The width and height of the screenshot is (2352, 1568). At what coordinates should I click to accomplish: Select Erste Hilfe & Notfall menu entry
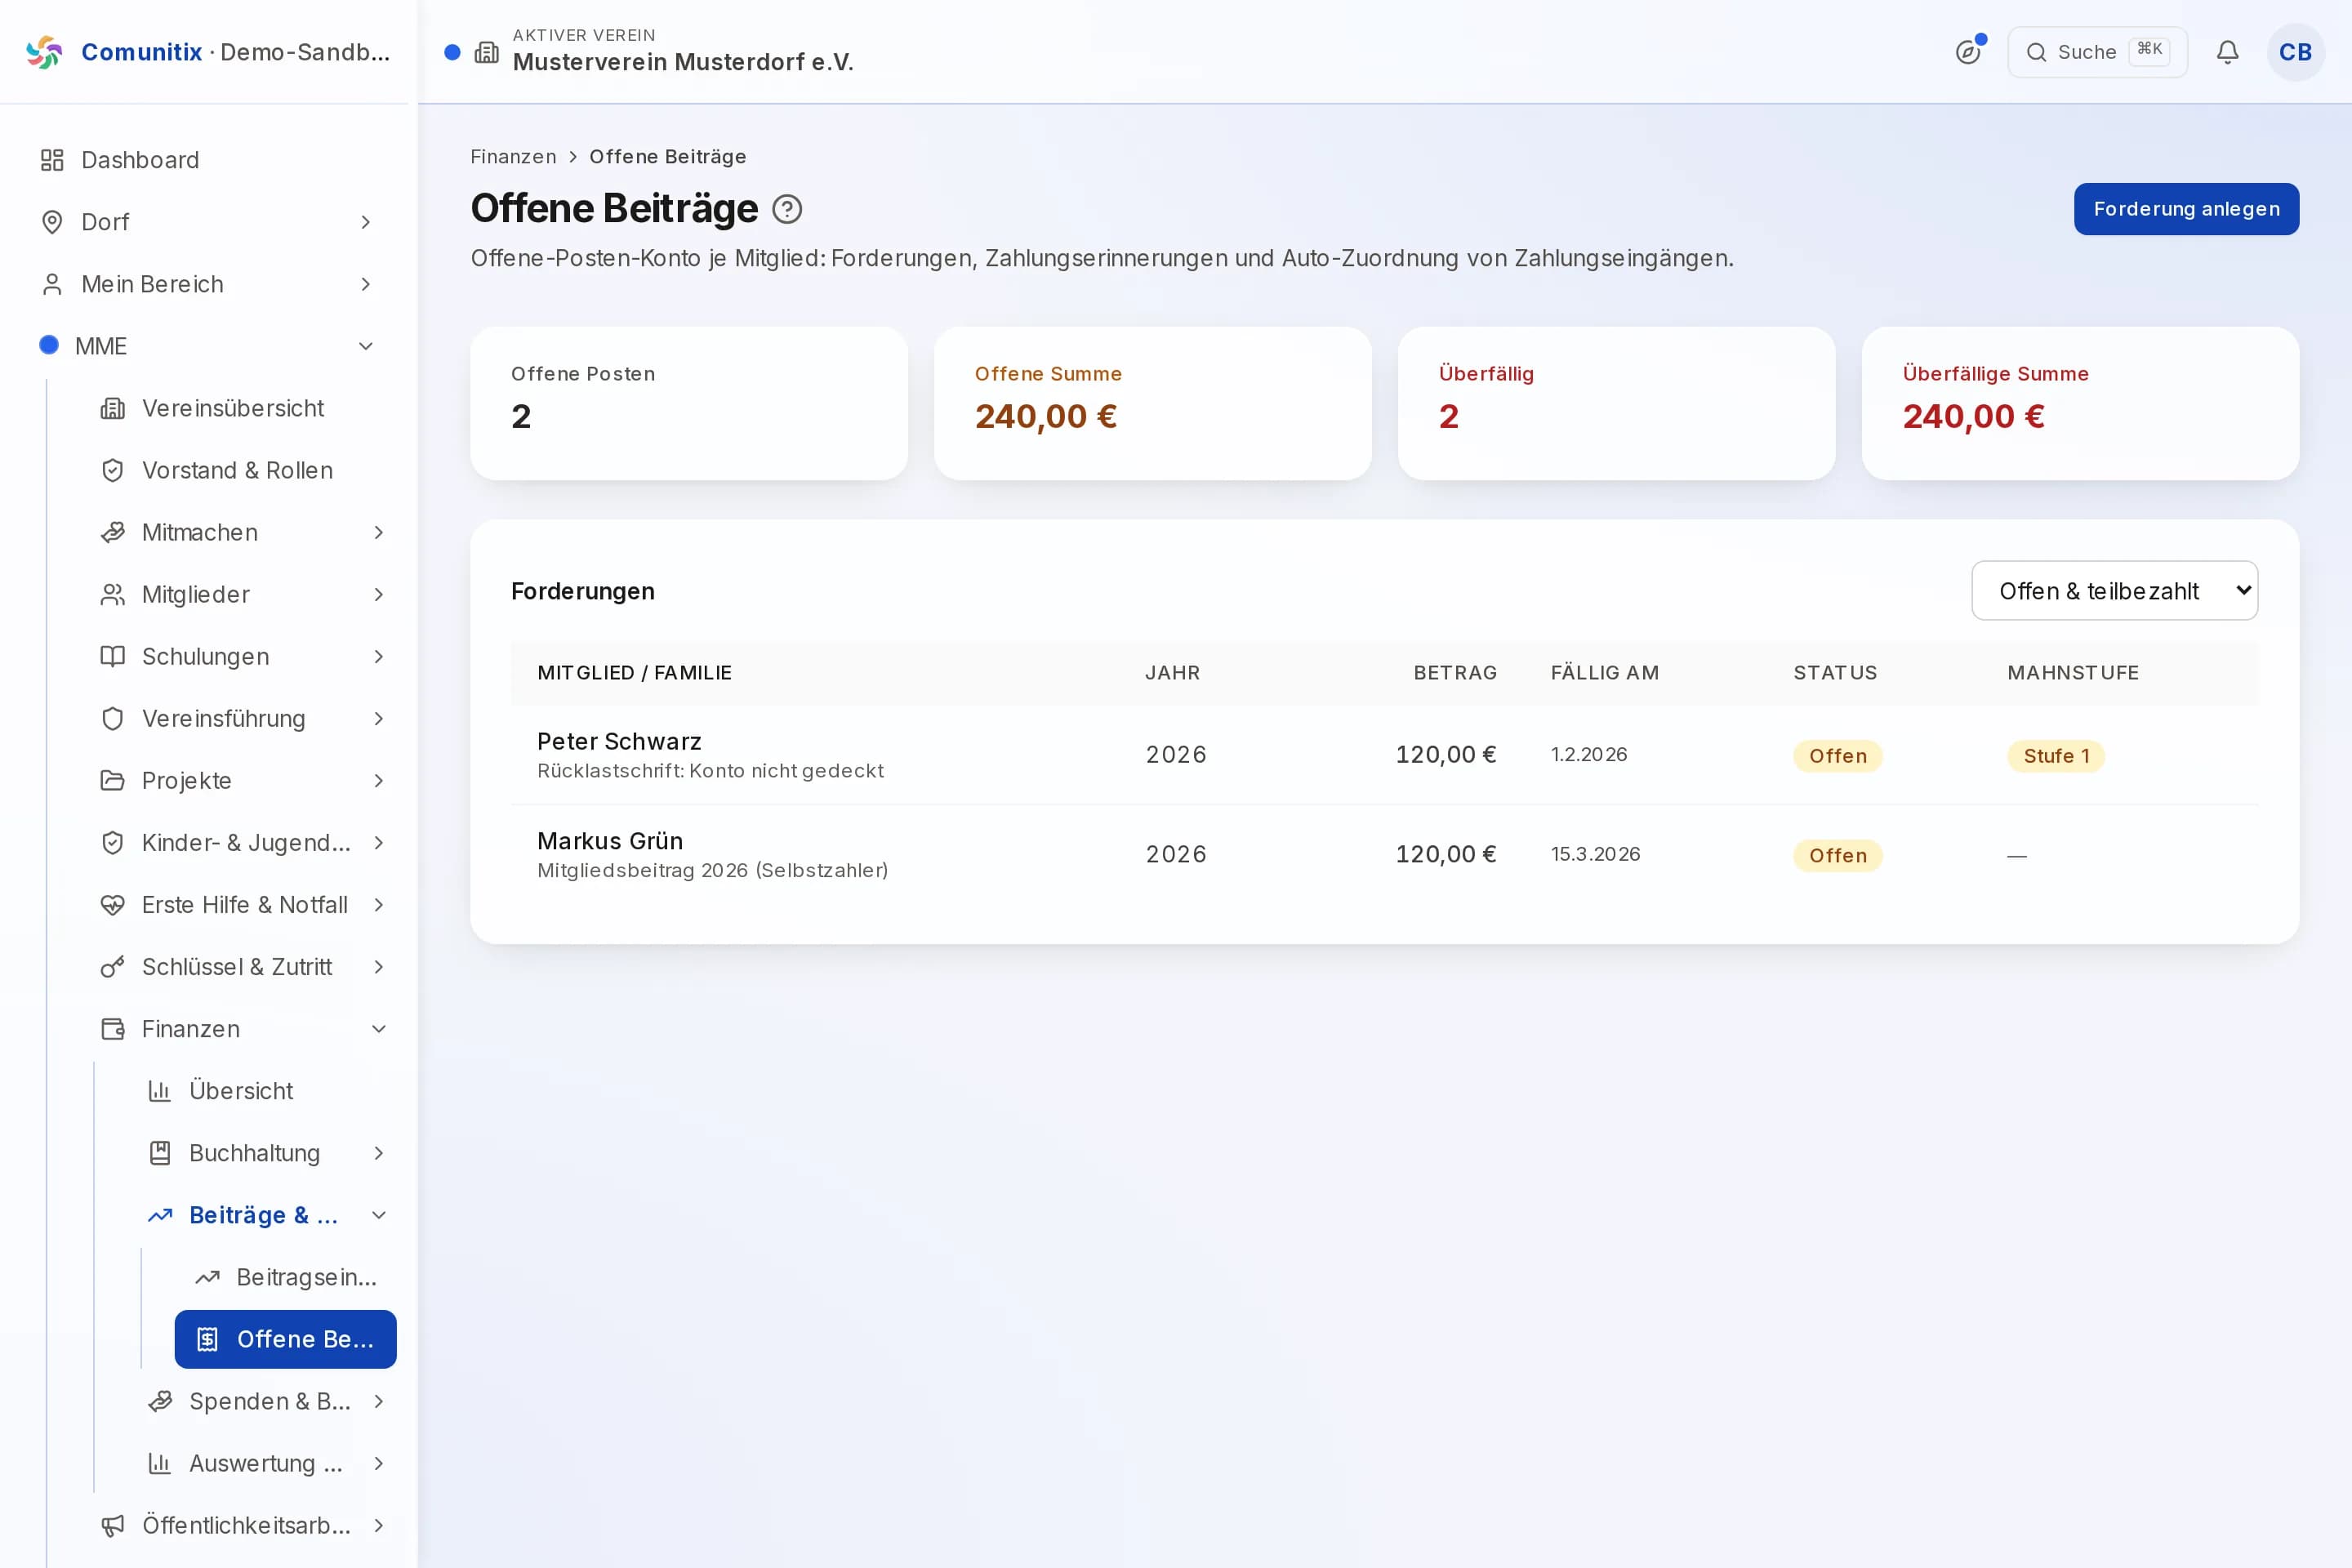(239, 905)
